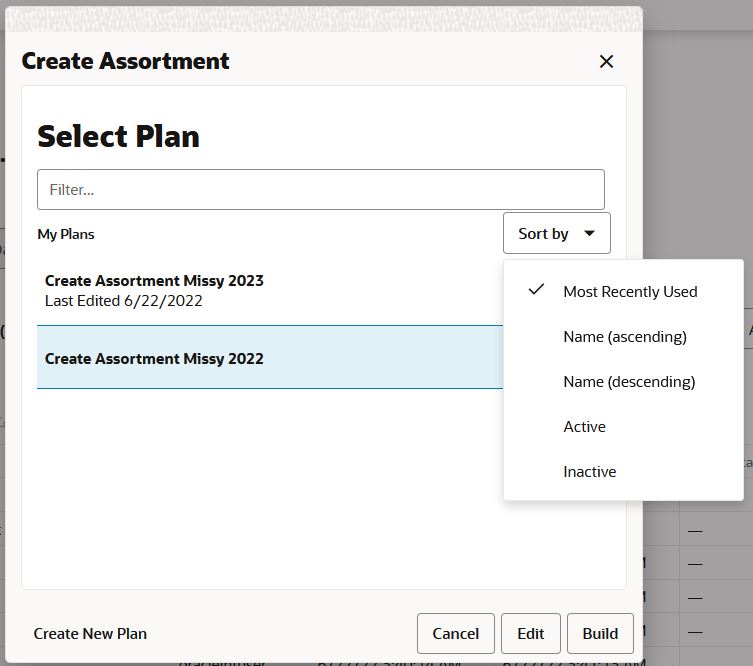753x666 pixels.
Task: Click the Edit button
Action: pyautogui.click(x=531, y=633)
